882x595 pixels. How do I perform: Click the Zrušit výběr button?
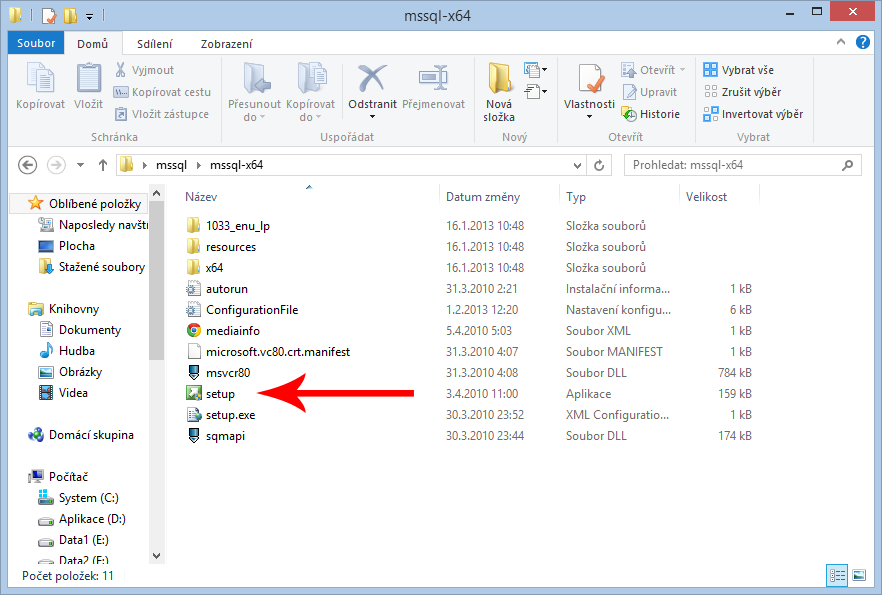click(743, 92)
